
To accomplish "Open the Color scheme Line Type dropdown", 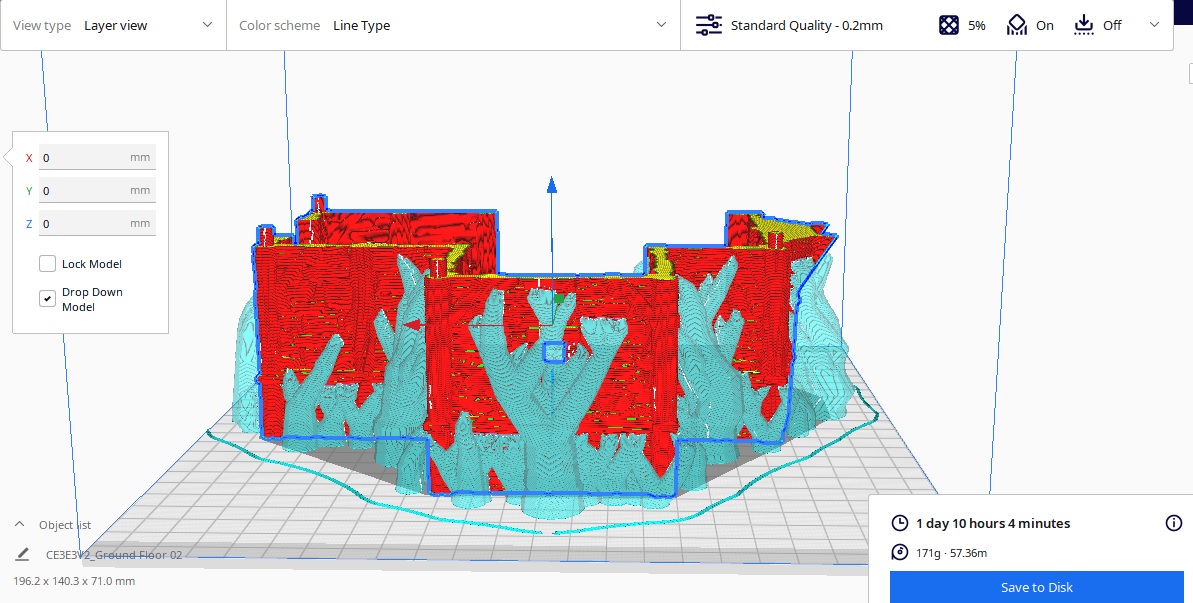I will 453,25.
